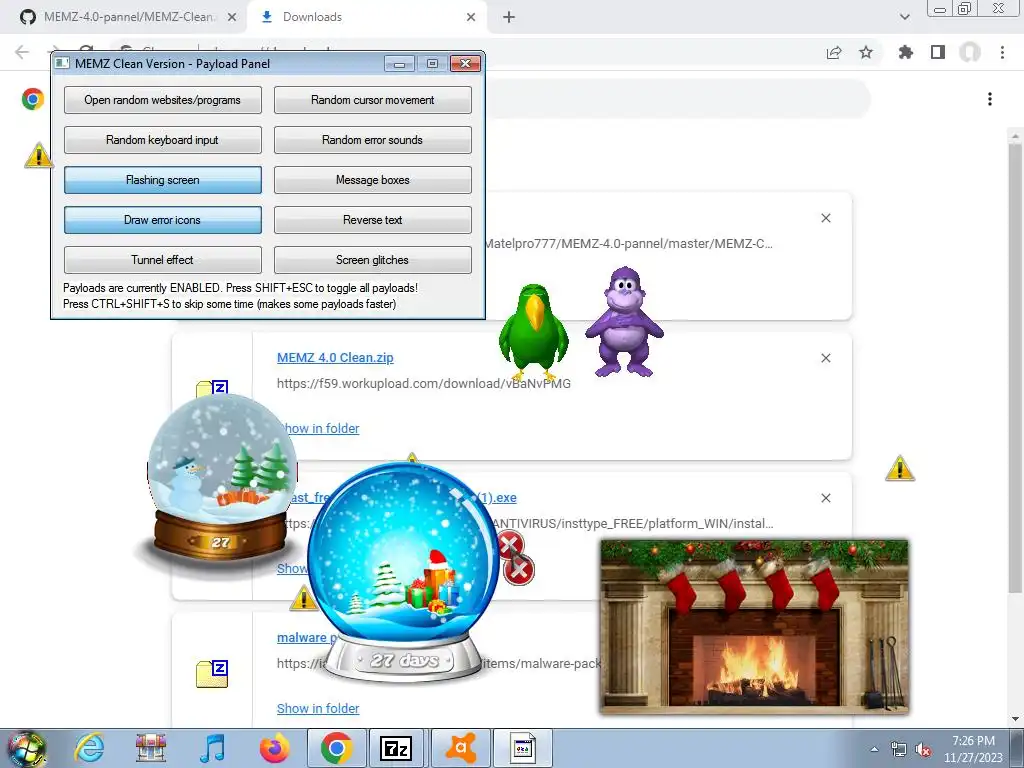This screenshot has height=768, width=1024.
Task: Show MEMZ 4.0 Clean.zip in folder
Action: pyautogui.click(x=321, y=428)
